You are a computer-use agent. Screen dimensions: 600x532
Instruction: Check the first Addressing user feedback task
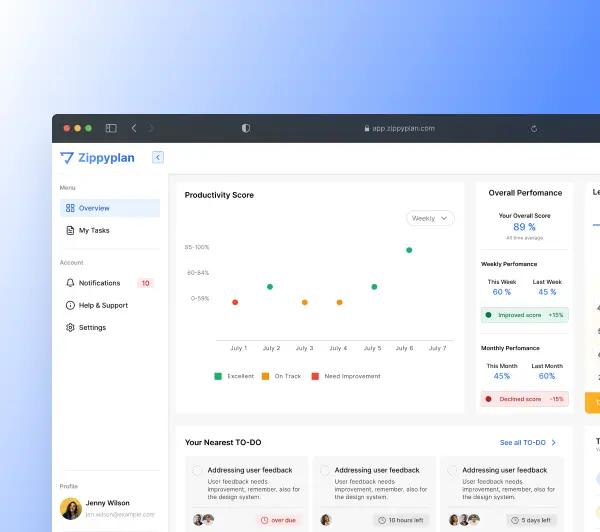click(x=197, y=470)
